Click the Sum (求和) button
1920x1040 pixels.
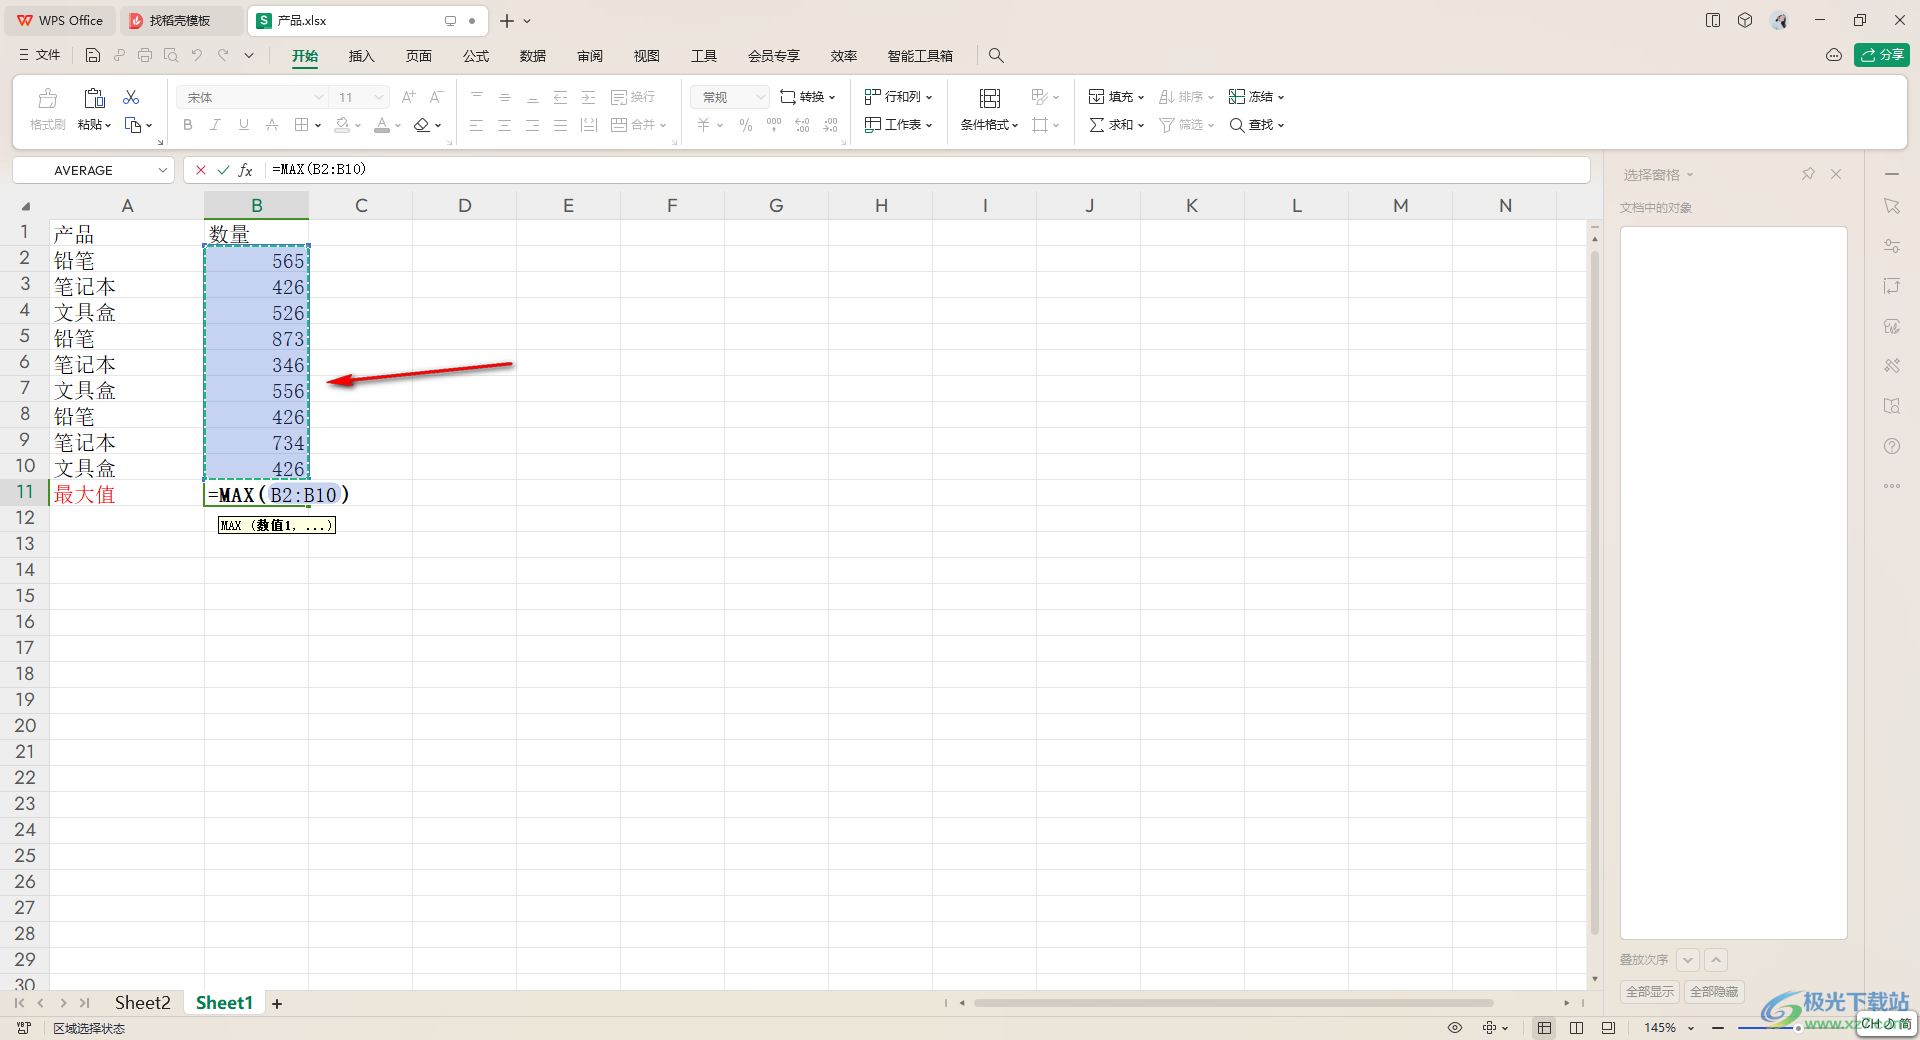tap(1116, 125)
